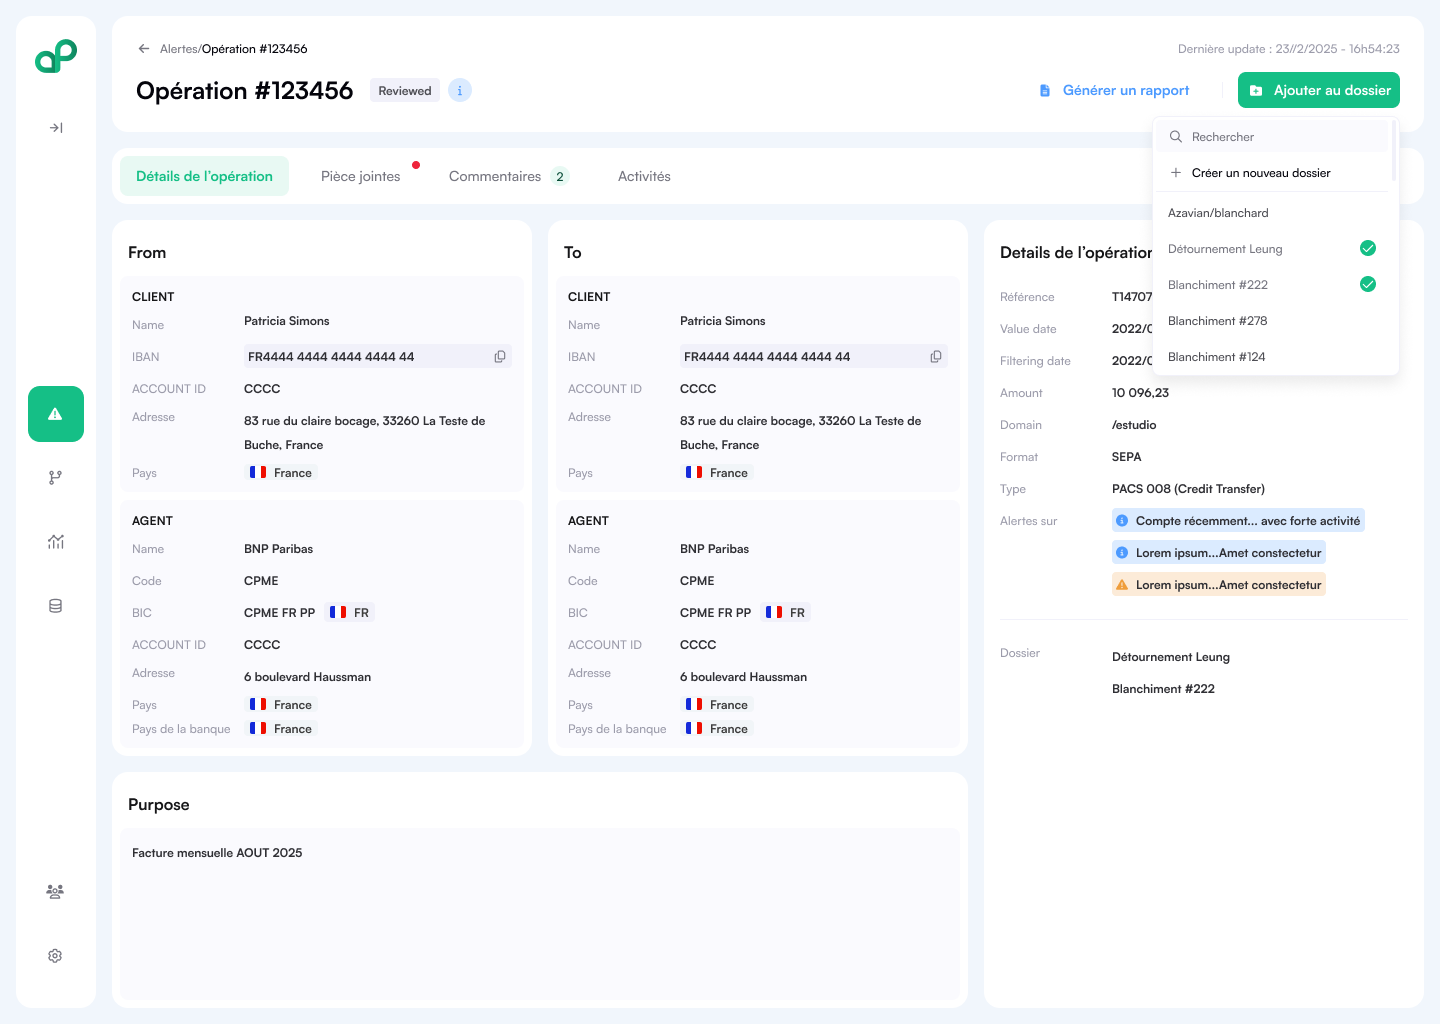Copy the IBAN in the To section

tap(936, 357)
